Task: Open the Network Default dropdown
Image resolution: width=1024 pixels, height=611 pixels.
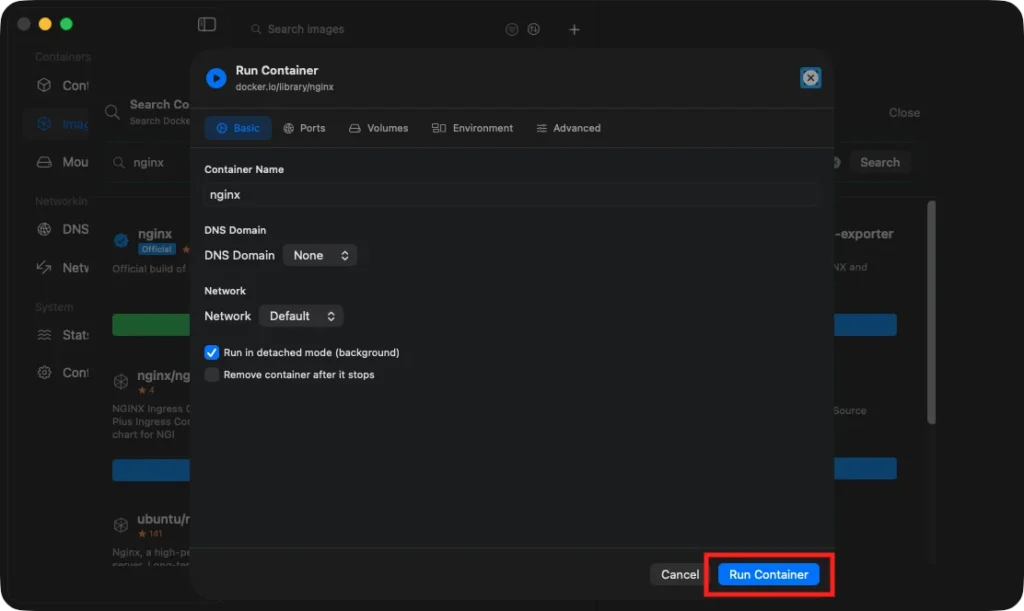Action: [x=301, y=316]
